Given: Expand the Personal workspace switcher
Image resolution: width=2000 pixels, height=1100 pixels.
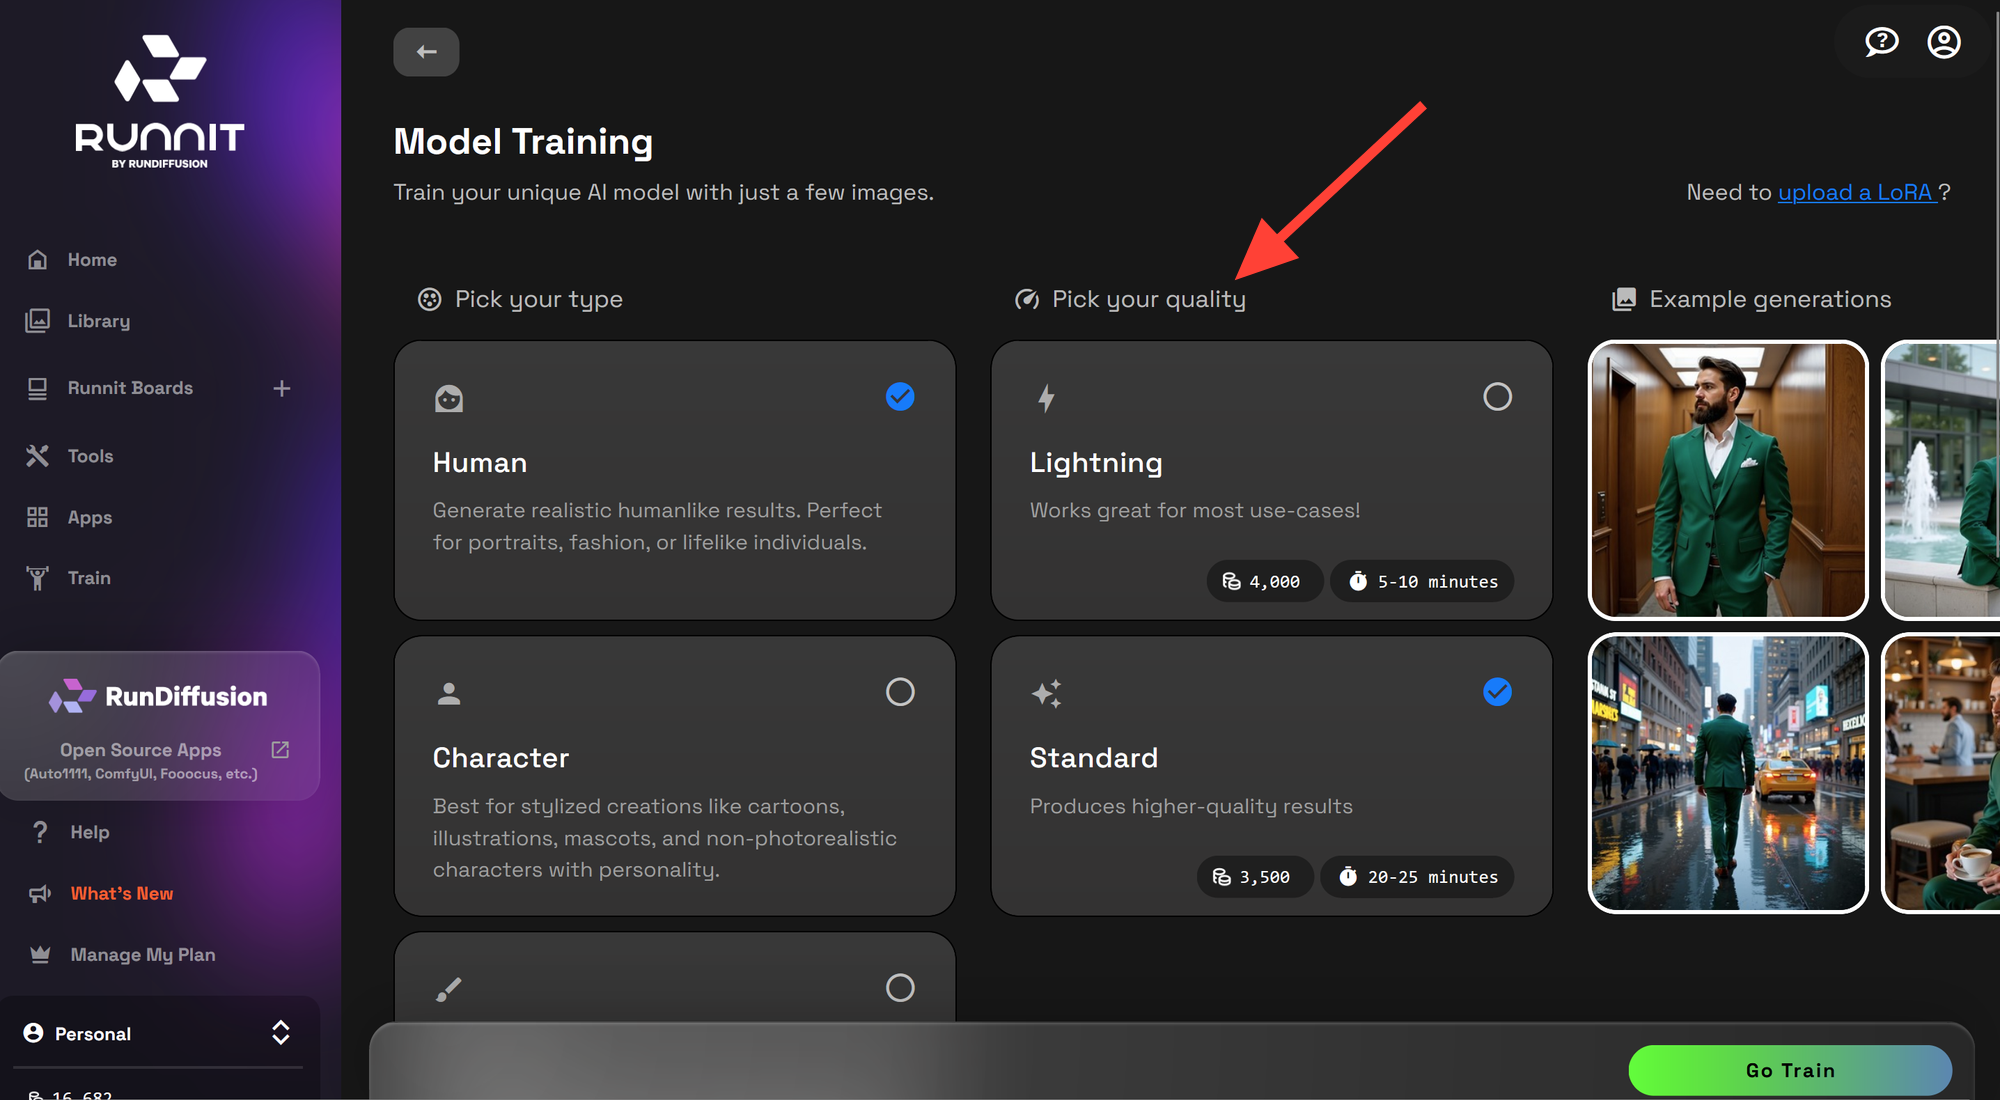Looking at the screenshot, I should [281, 1033].
